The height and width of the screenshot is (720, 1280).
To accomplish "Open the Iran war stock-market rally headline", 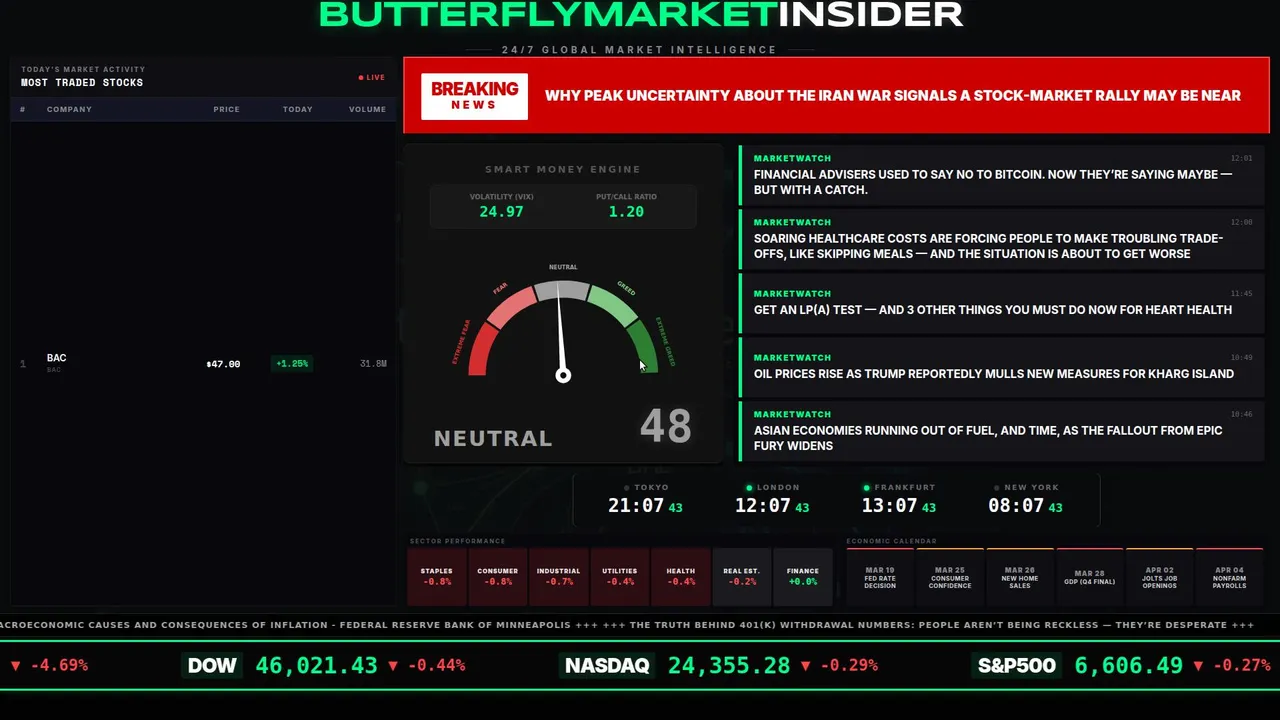I will point(892,96).
